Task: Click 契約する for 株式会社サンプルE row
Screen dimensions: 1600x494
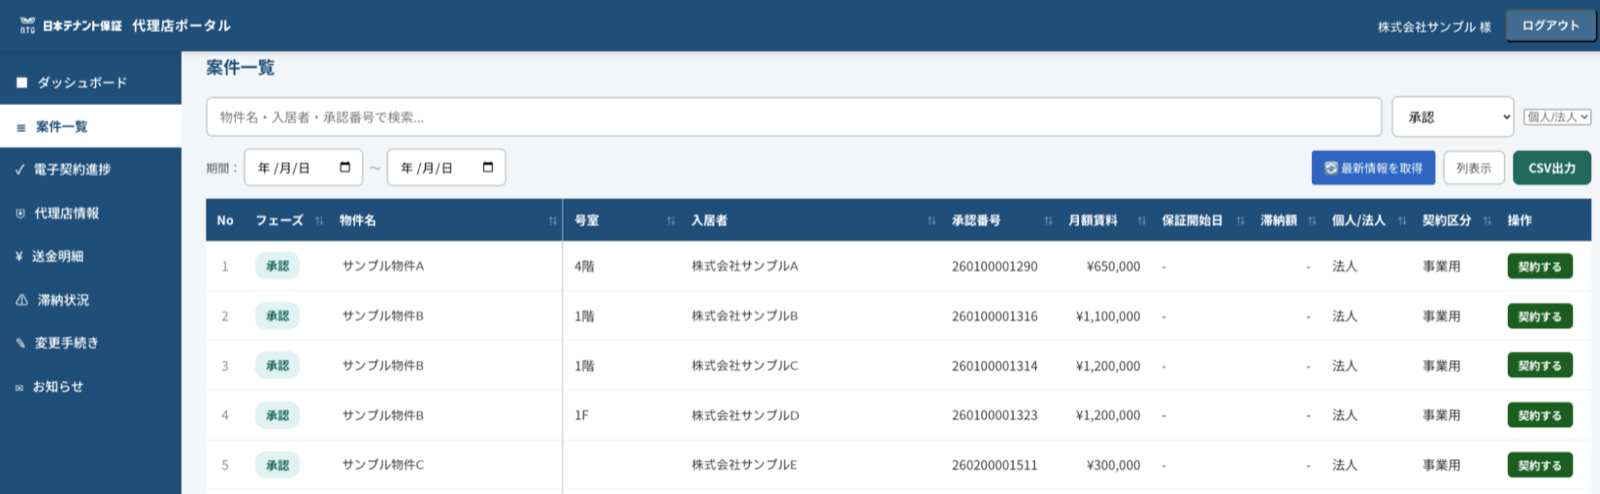Action: [1540, 465]
